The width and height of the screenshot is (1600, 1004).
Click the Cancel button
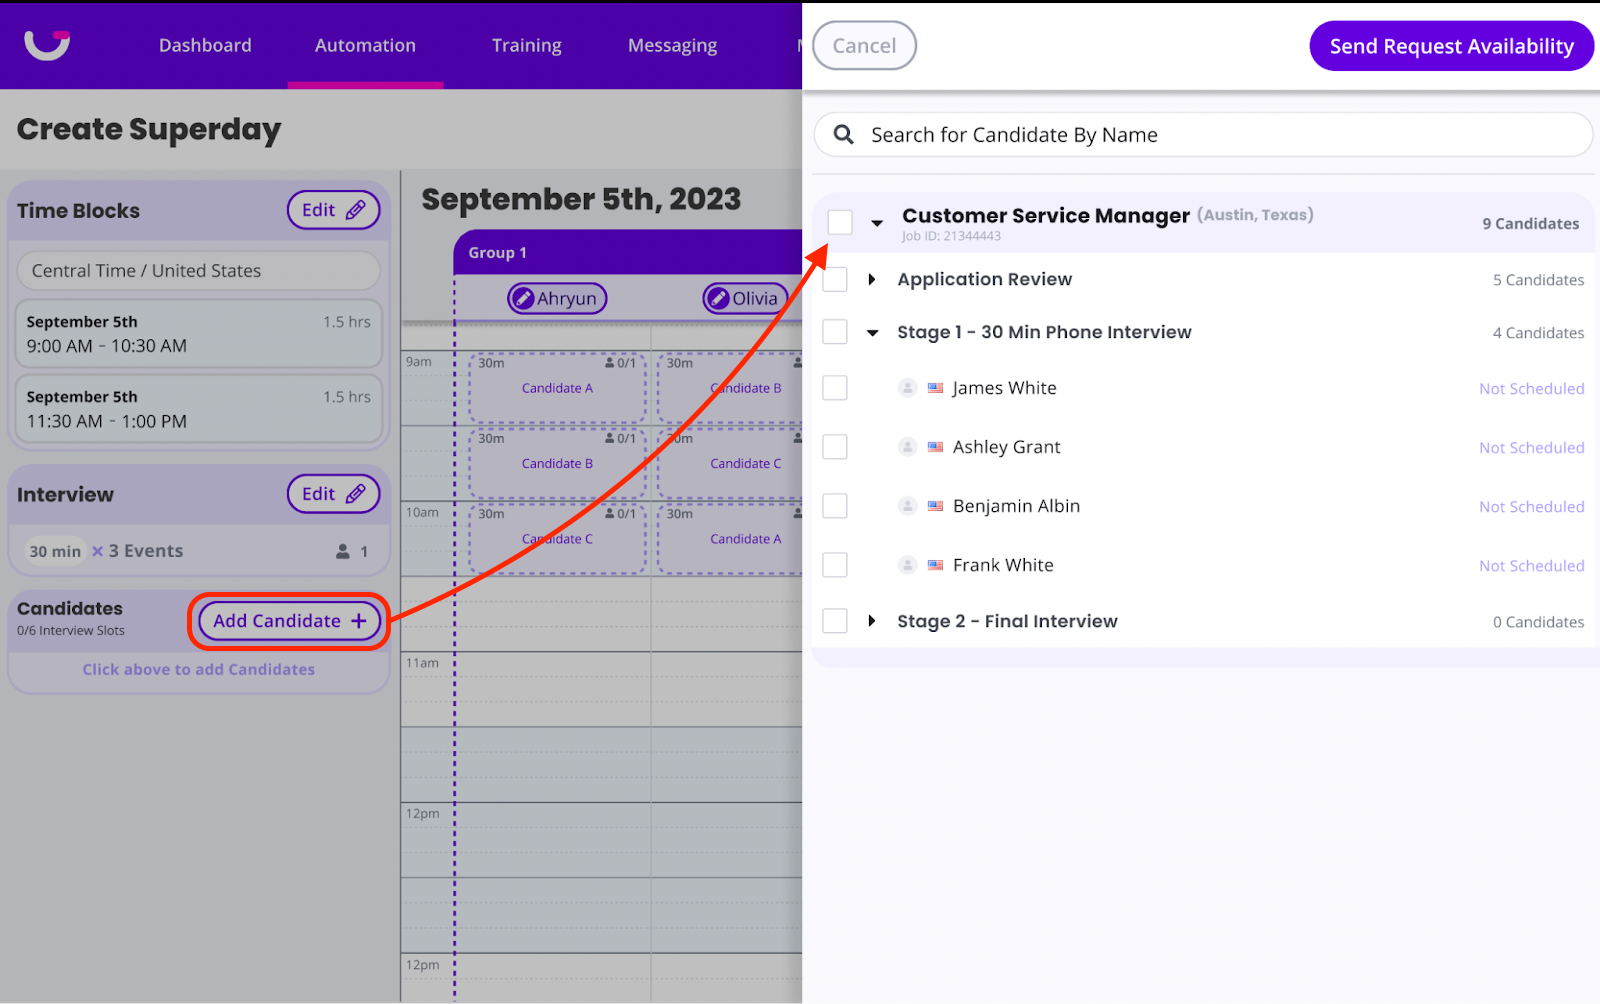865,46
